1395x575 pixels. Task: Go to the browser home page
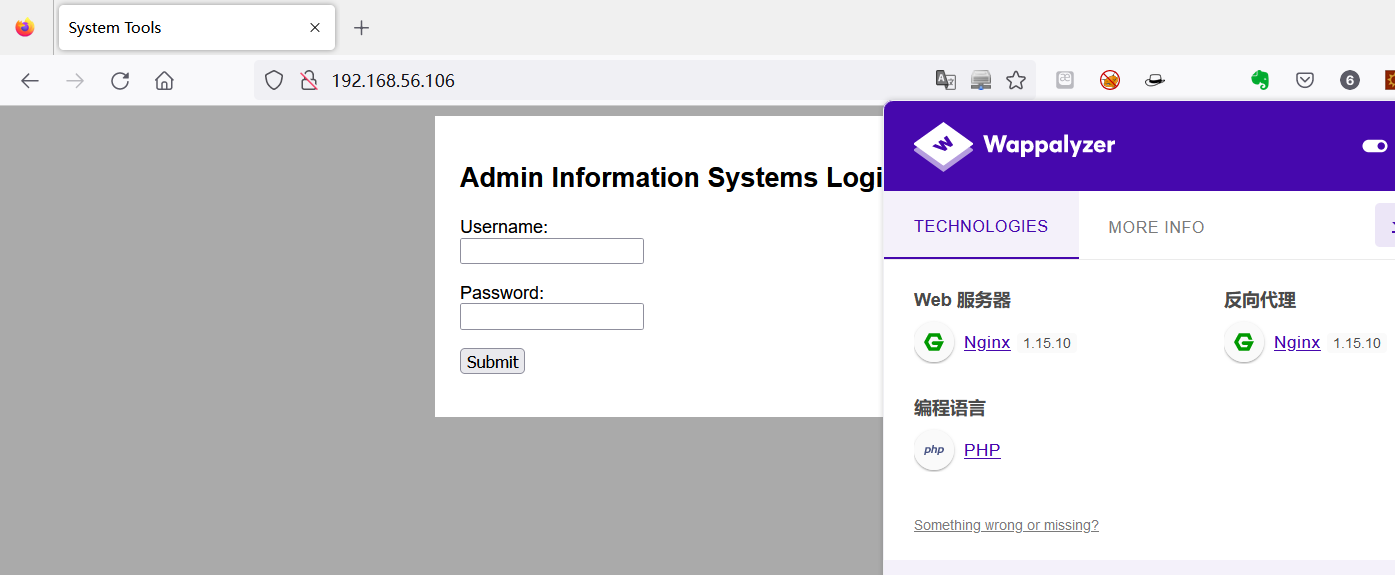pyautogui.click(x=164, y=81)
